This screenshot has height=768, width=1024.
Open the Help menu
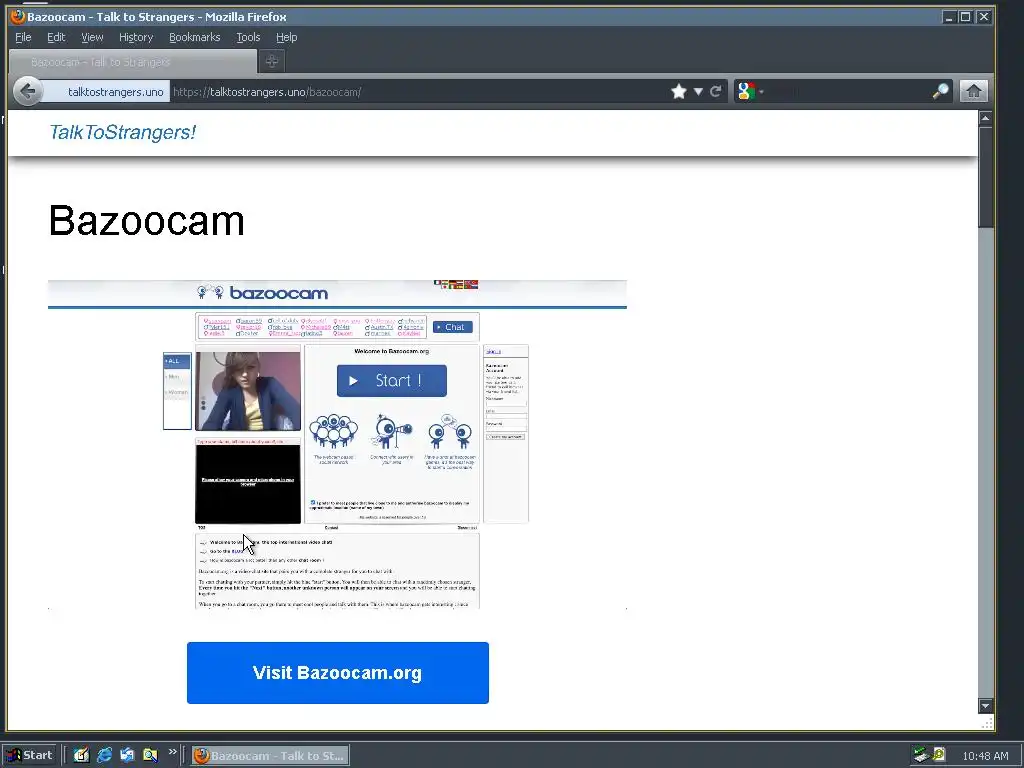[286, 37]
